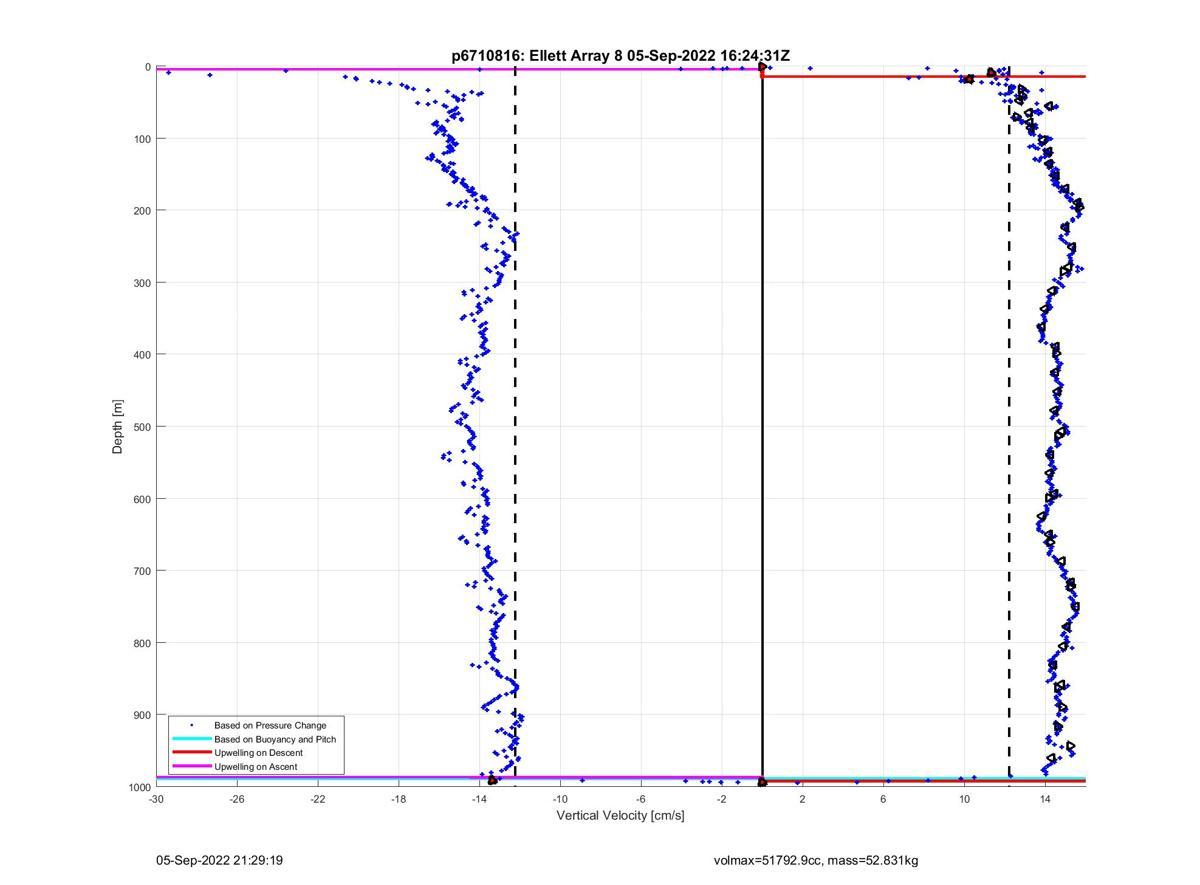This screenshot has width=1200, height=885.
Task: Click y-axis tick label '700'
Action: [142, 571]
